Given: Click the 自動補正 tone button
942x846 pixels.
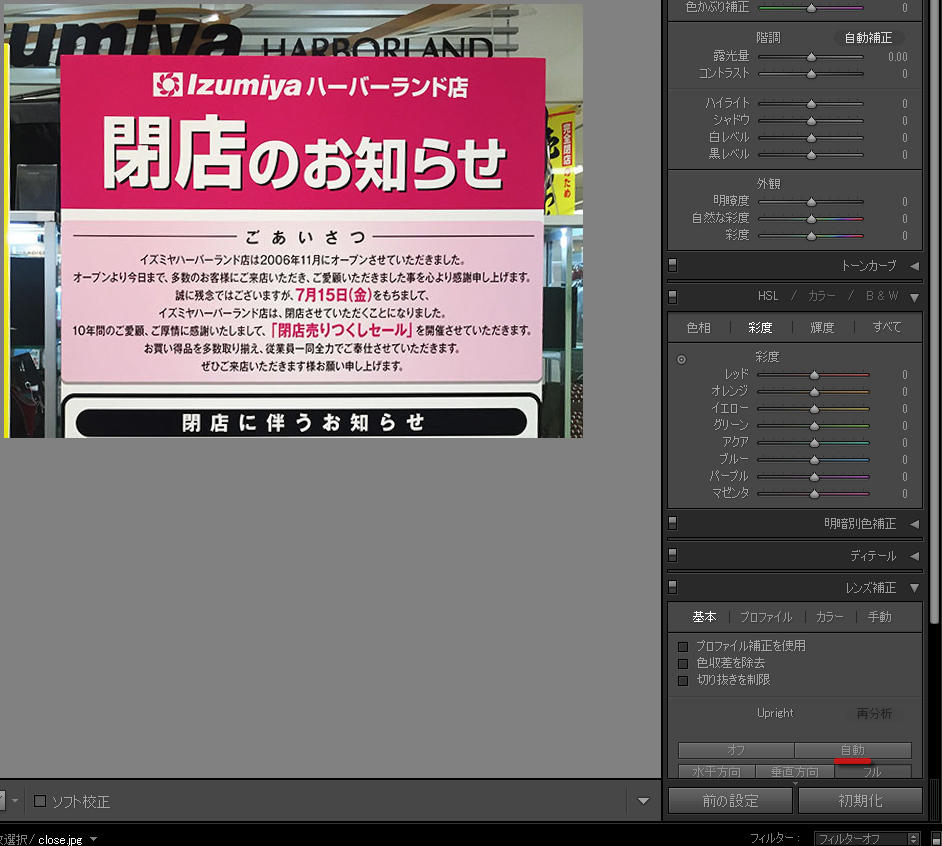Looking at the screenshot, I should pyautogui.click(x=868, y=38).
